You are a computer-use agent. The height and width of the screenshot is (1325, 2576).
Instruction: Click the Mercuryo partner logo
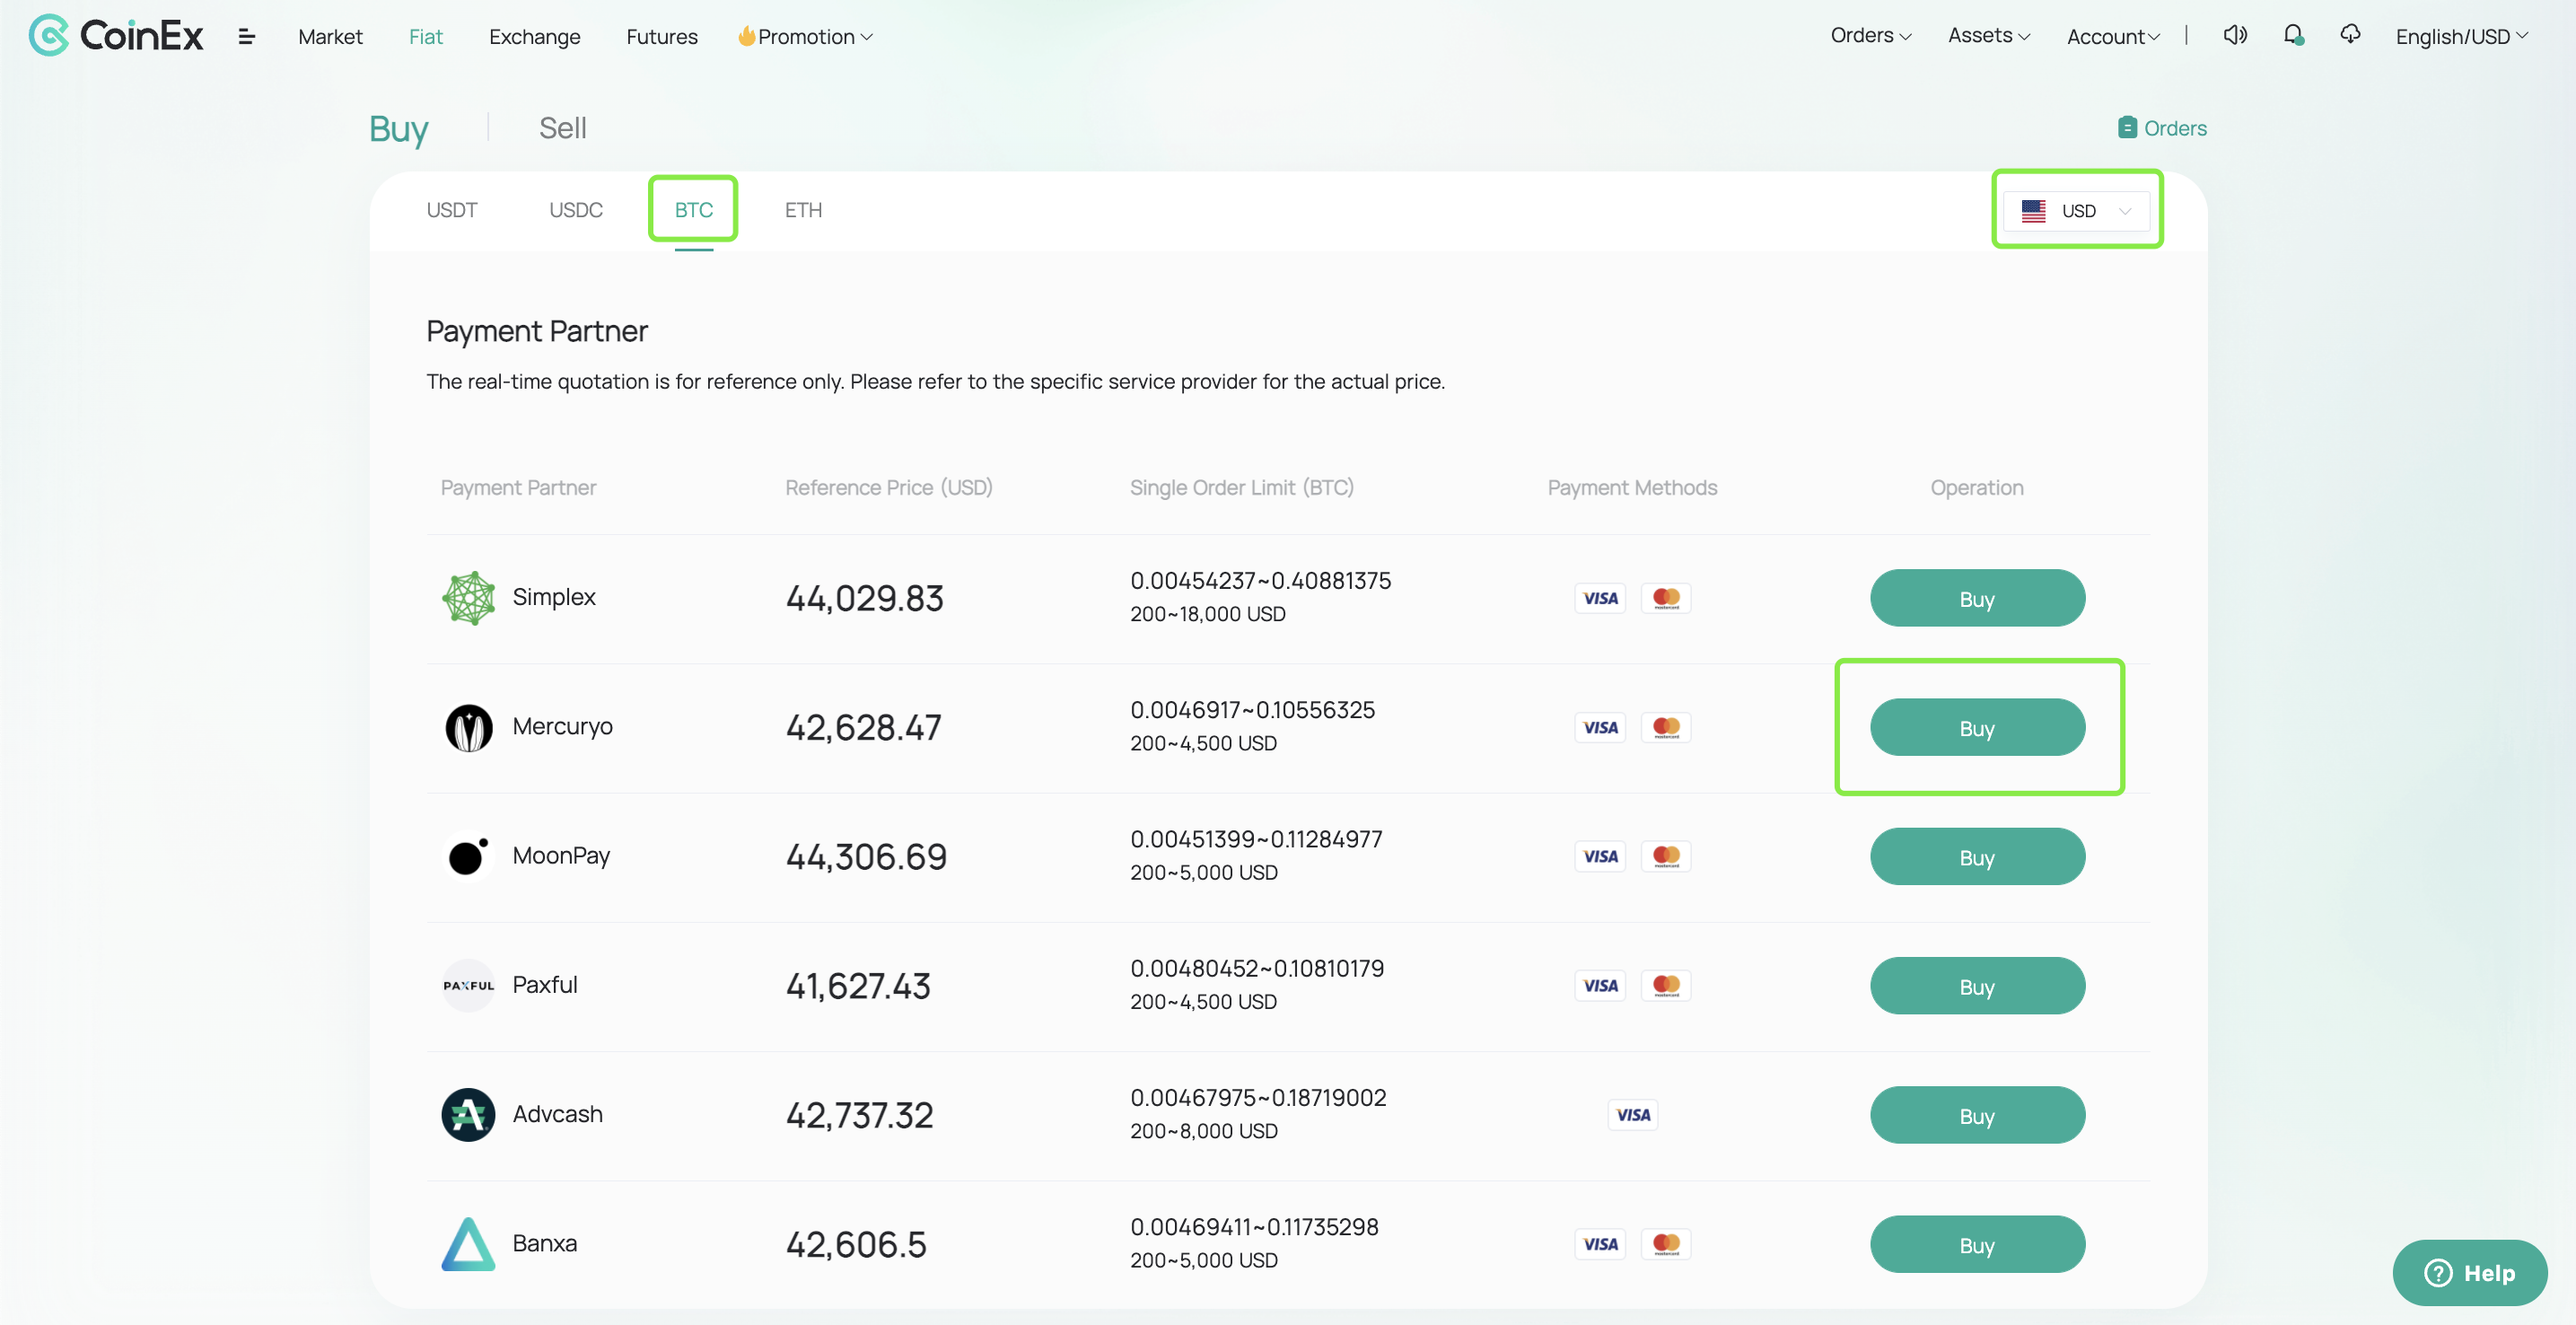[x=468, y=727]
